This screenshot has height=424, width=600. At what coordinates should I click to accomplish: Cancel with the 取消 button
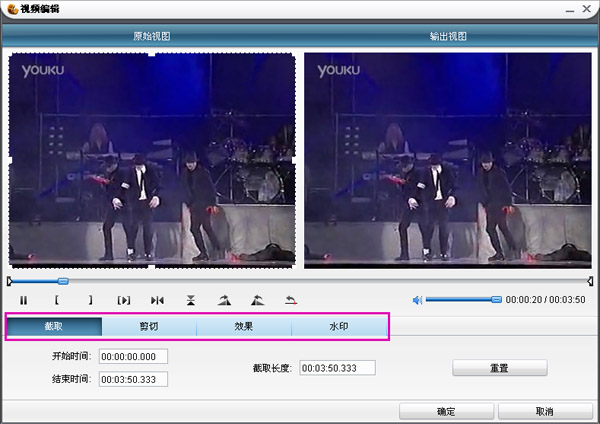point(545,411)
